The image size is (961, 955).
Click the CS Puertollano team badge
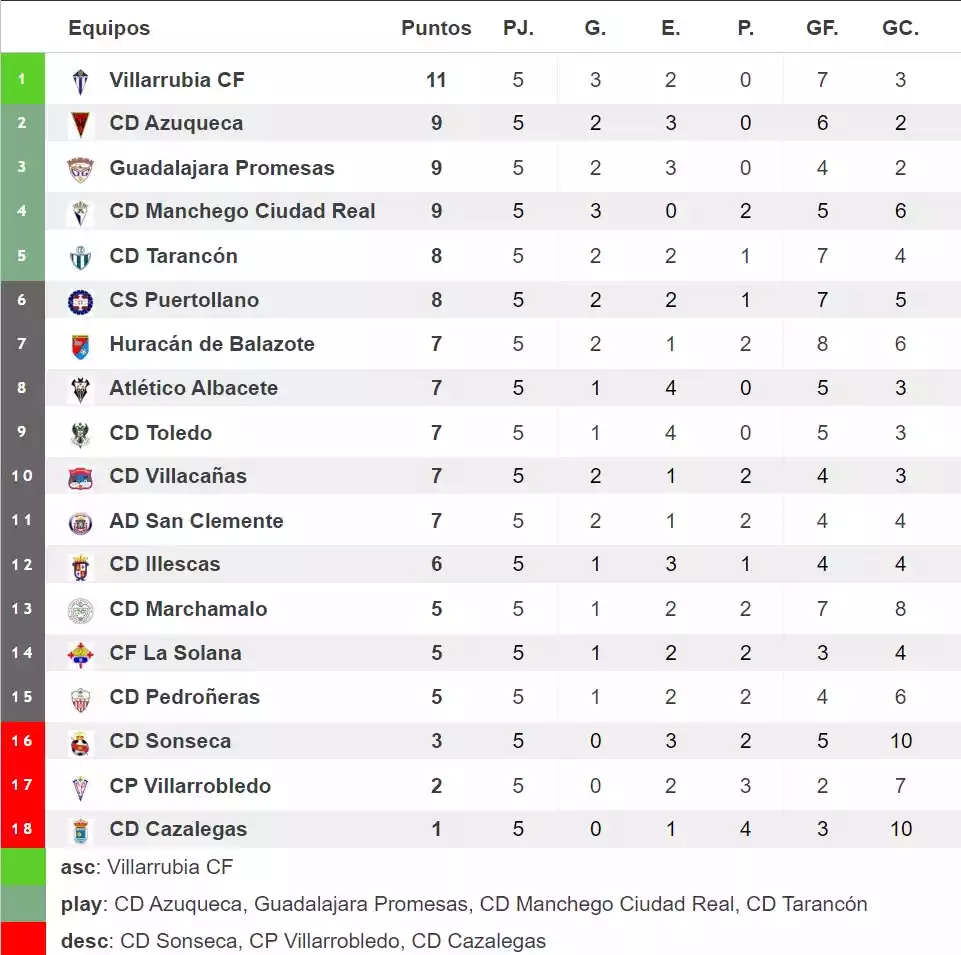point(80,300)
